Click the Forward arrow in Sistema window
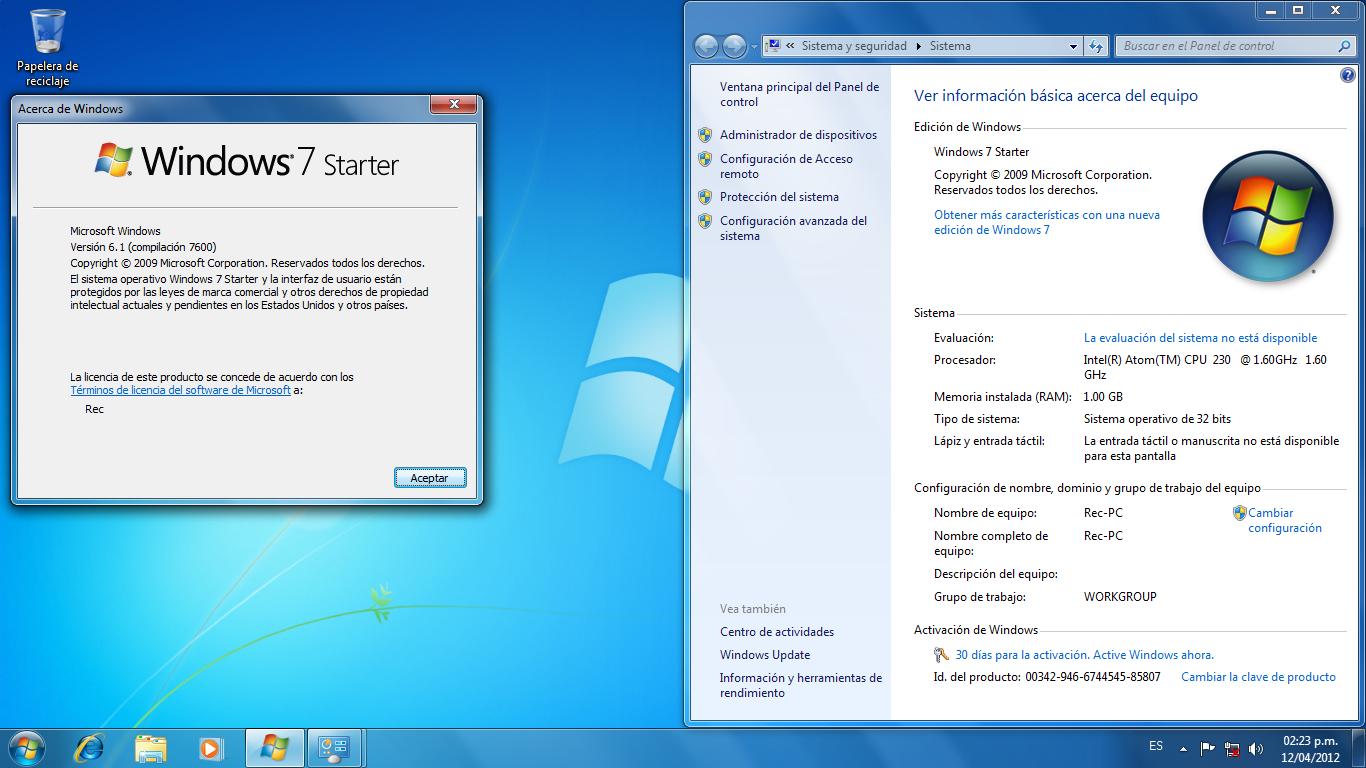1366x768 pixels. (734, 46)
